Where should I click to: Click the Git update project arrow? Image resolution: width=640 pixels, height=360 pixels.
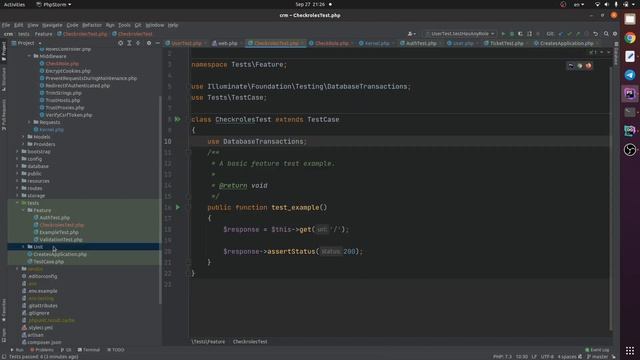(x=561, y=34)
